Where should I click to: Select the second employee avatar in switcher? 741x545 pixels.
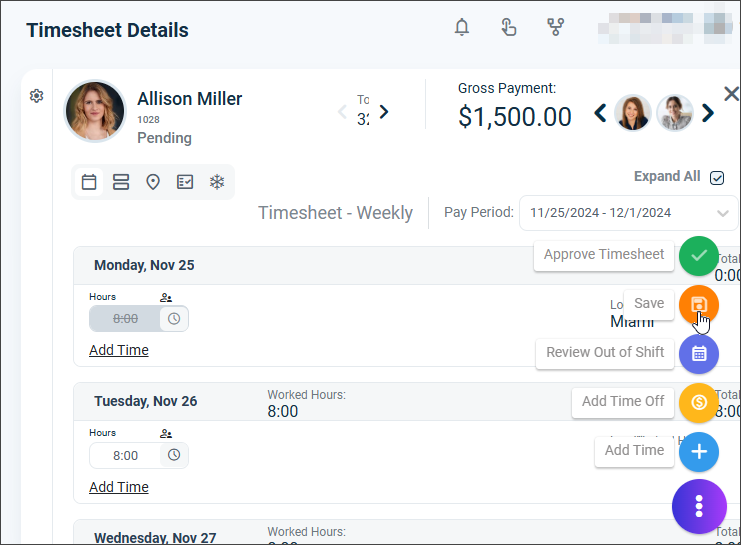pos(675,113)
